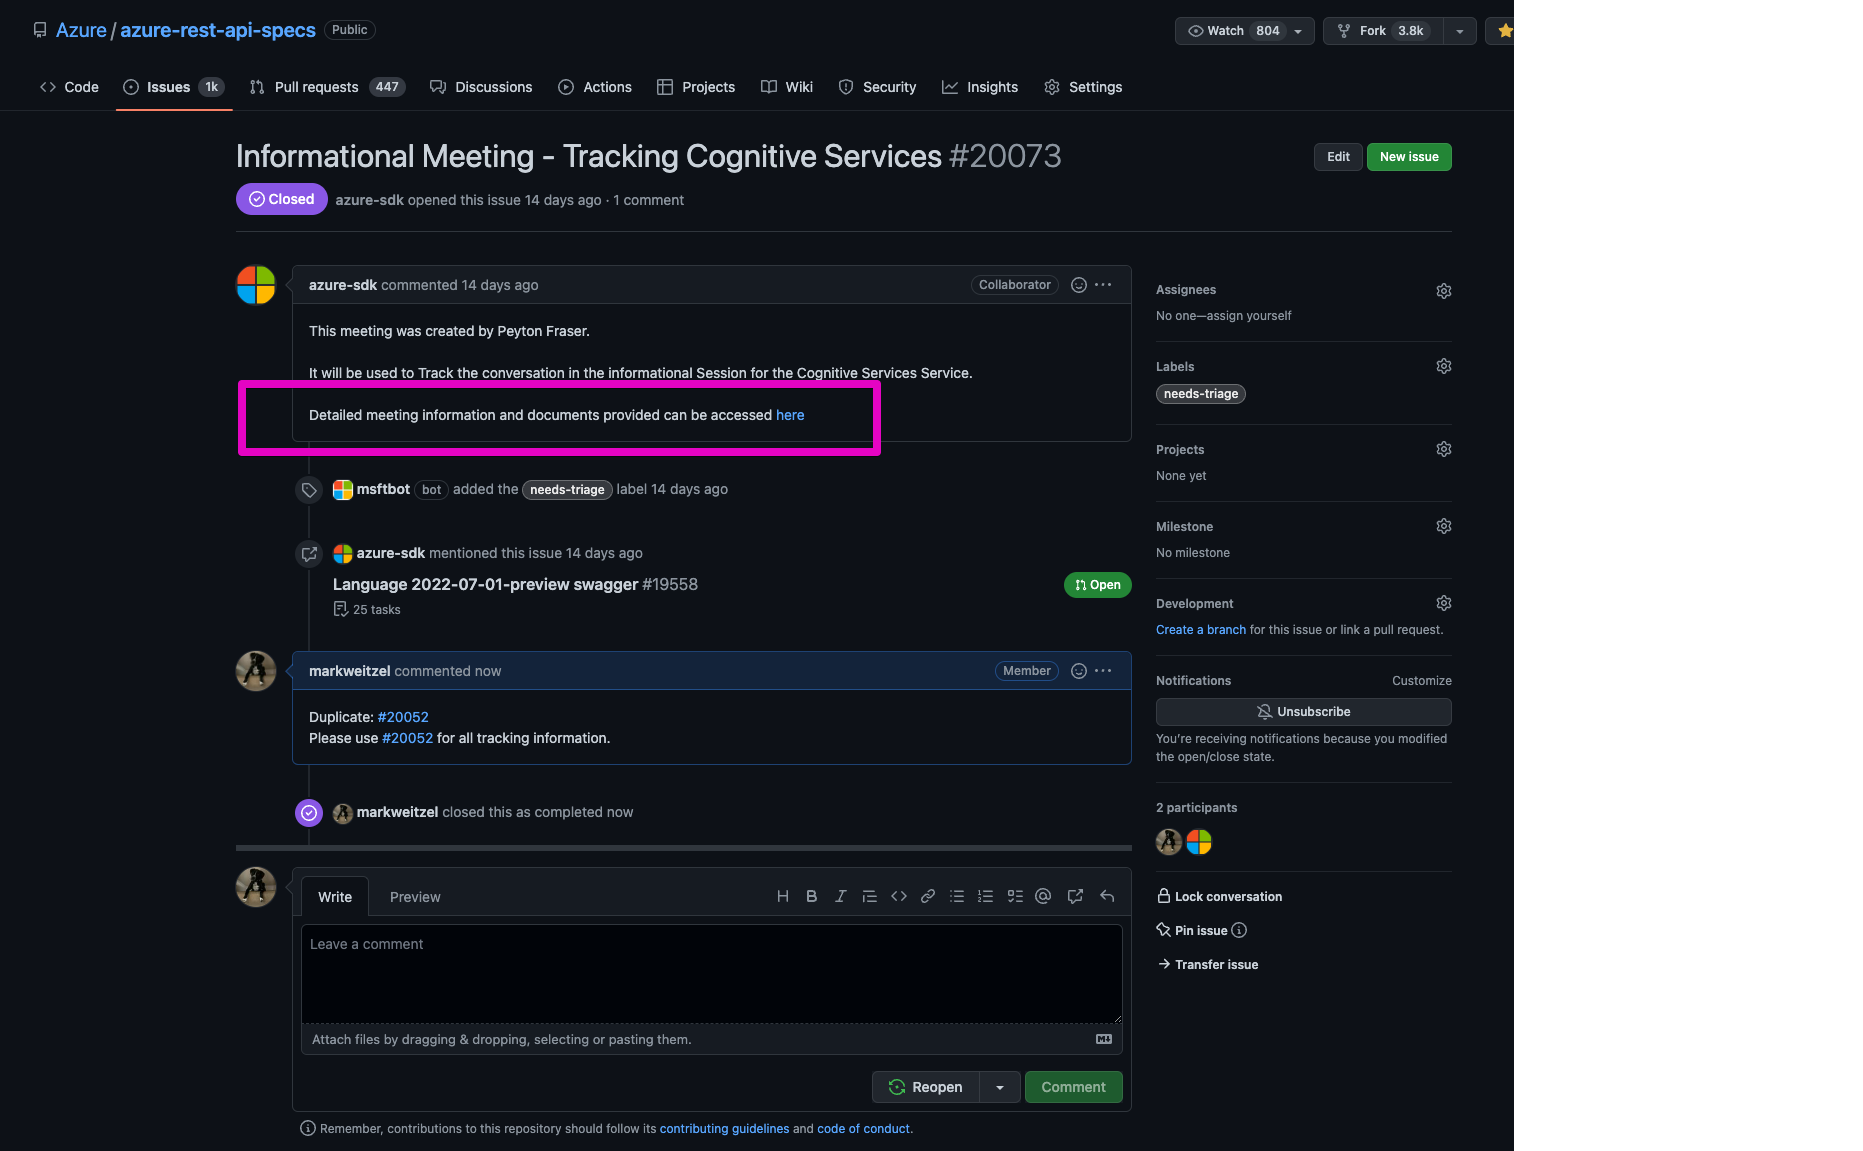Viewport: 1863px width, 1151px height.
Task: Fork the repository
Action: pos(1383,31)
